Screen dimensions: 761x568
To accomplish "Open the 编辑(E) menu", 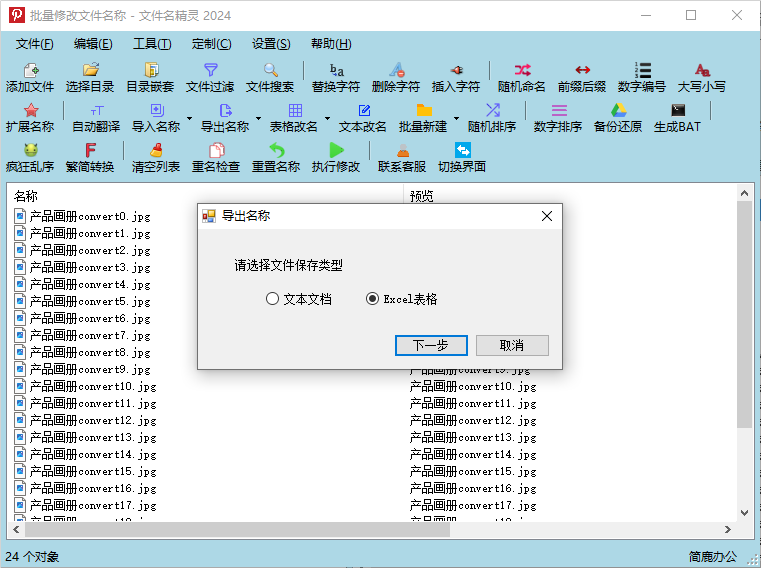I will (x=93, y=44).
